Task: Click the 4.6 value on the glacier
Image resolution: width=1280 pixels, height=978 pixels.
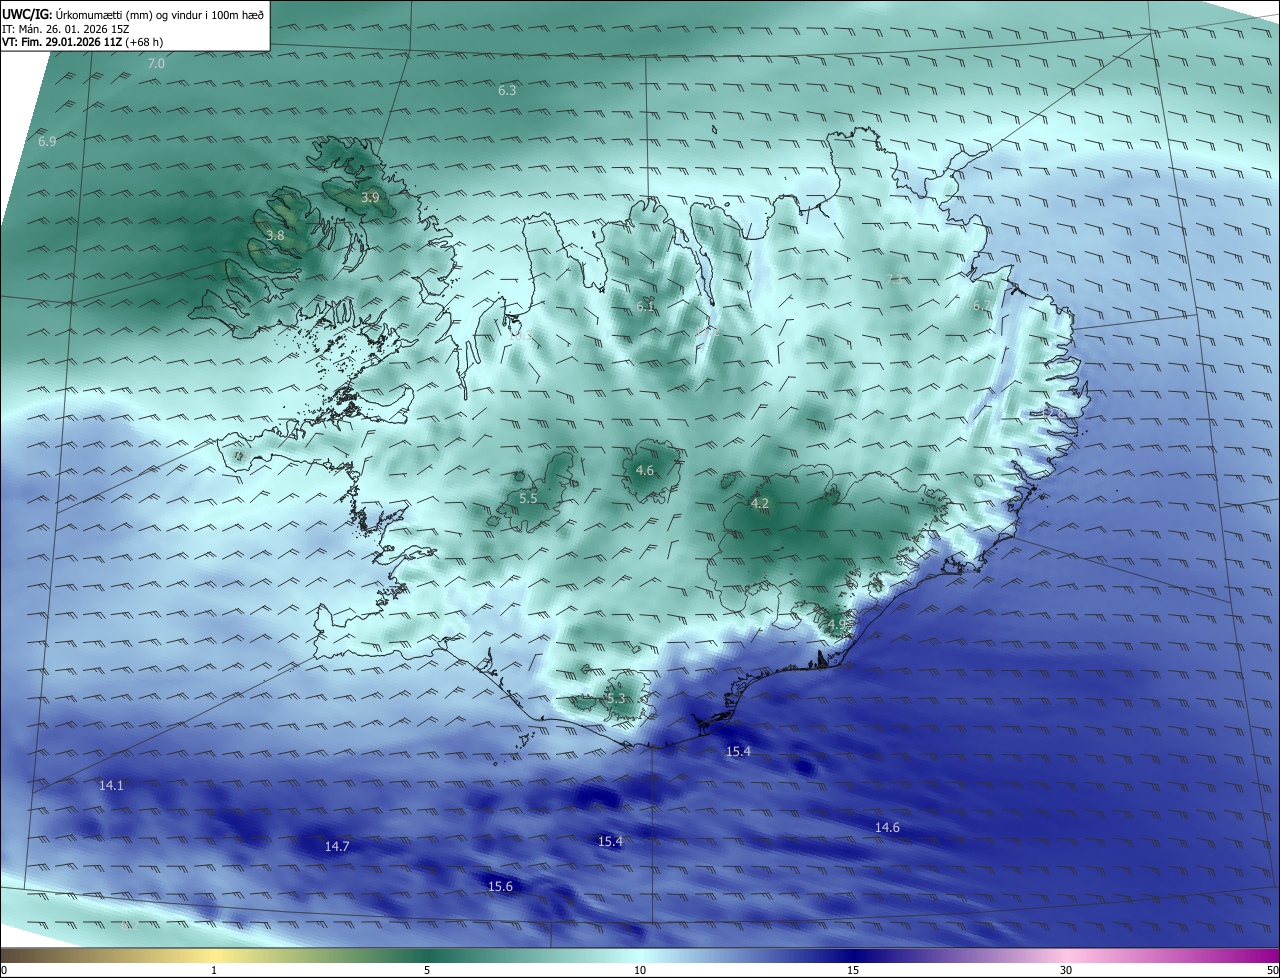Action: click(x=645, y=470)
